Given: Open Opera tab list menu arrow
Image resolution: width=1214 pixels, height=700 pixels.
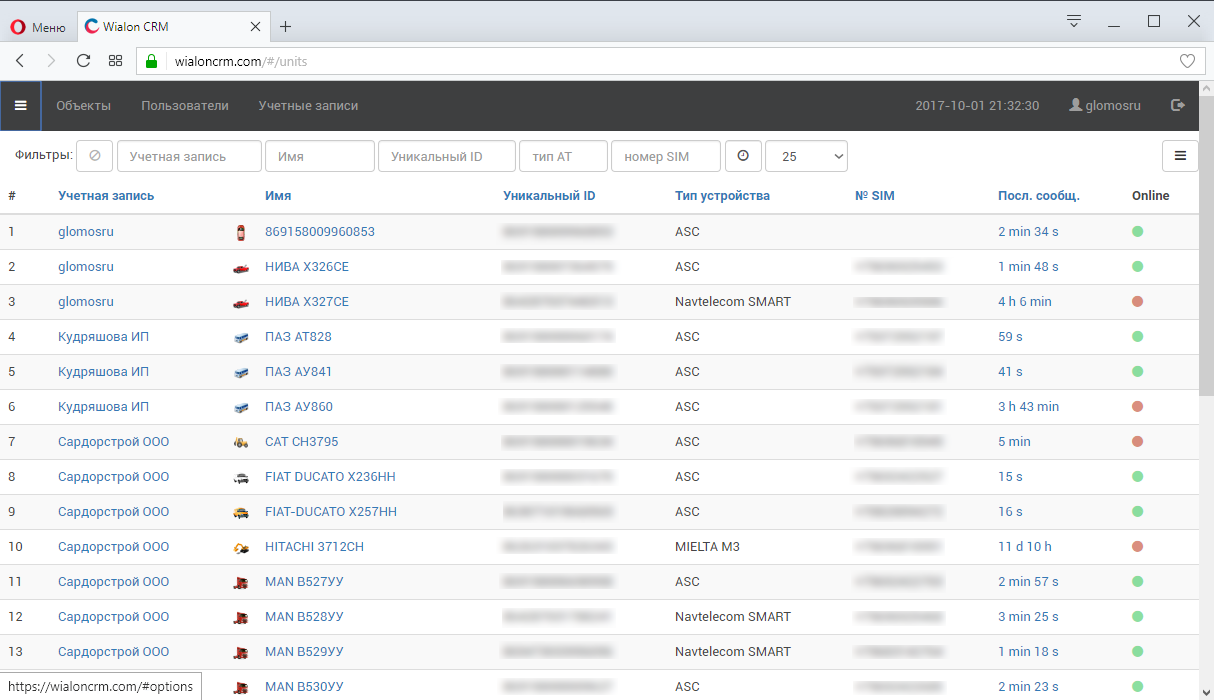Looking at the screenshot, I should click(x=1074, y=21).
